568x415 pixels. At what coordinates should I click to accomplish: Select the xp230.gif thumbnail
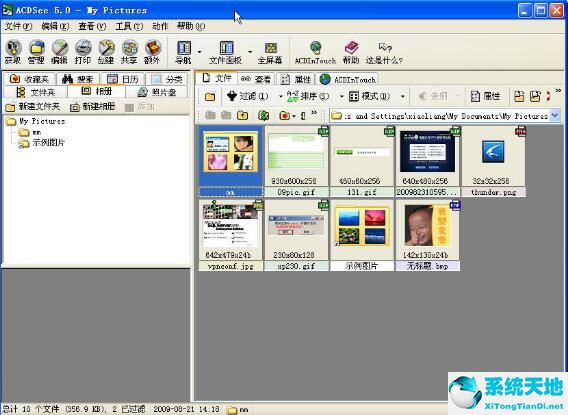[296, 235]
